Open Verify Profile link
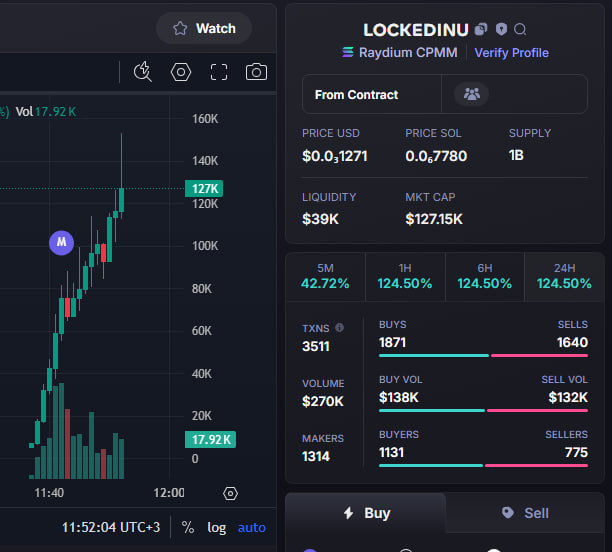Screen dimensions: 612x552 click(x=511, y=53)
